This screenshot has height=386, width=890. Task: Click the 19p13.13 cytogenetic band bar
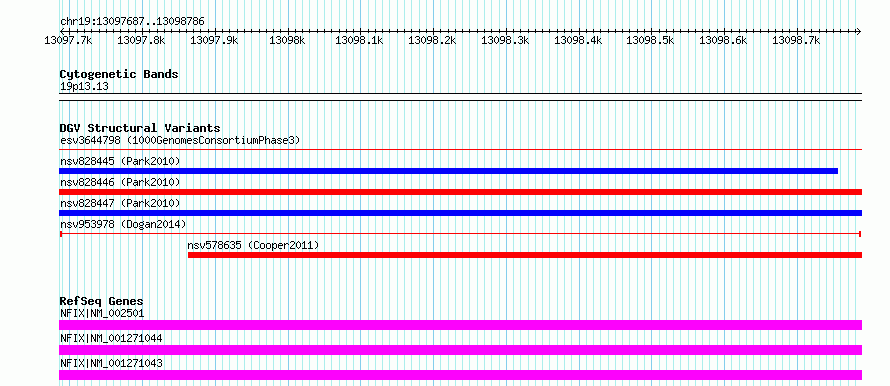[x=460, y=97]
